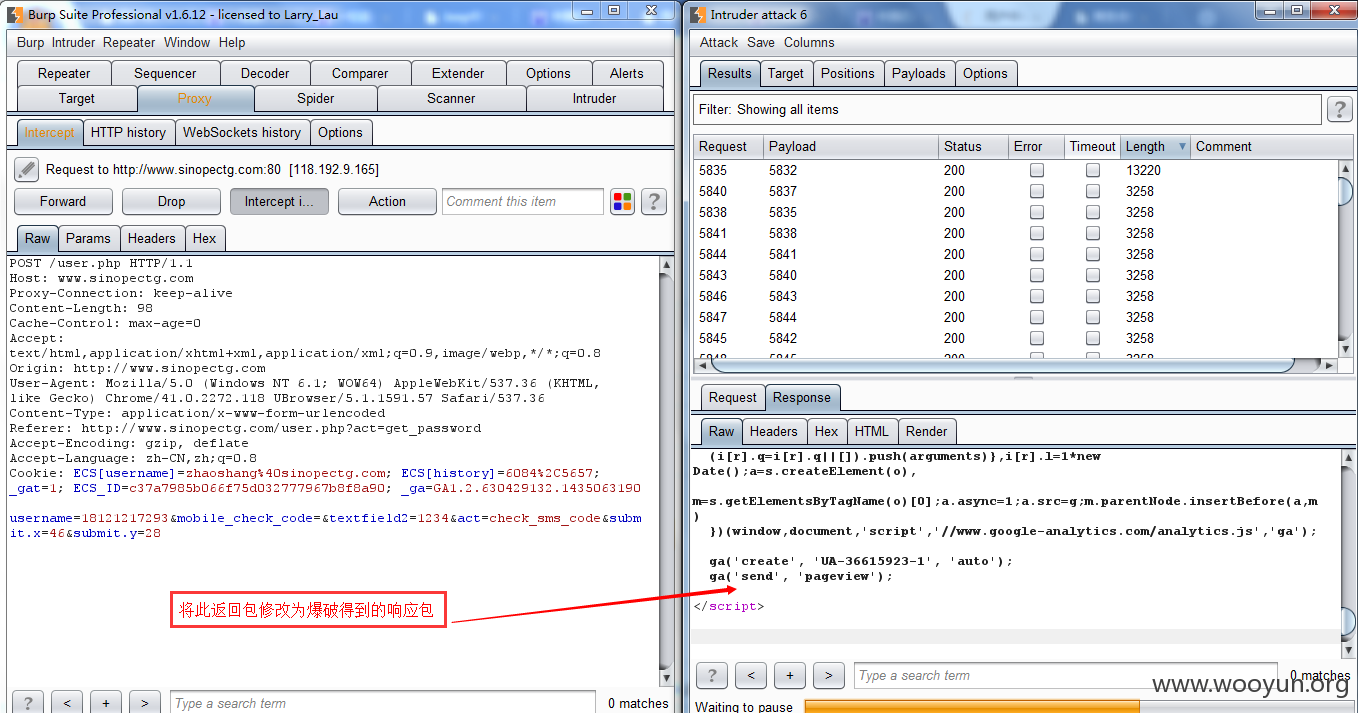
Task: Click the help icon next to Comment field
Action: 654,202
